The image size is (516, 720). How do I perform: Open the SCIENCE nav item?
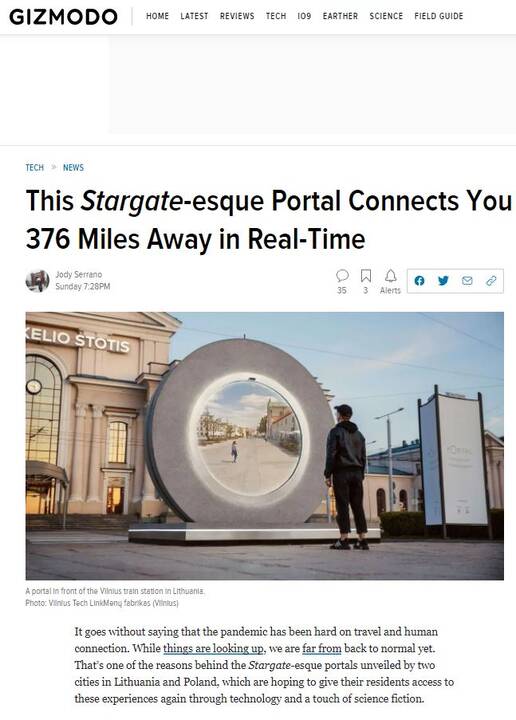386,16
